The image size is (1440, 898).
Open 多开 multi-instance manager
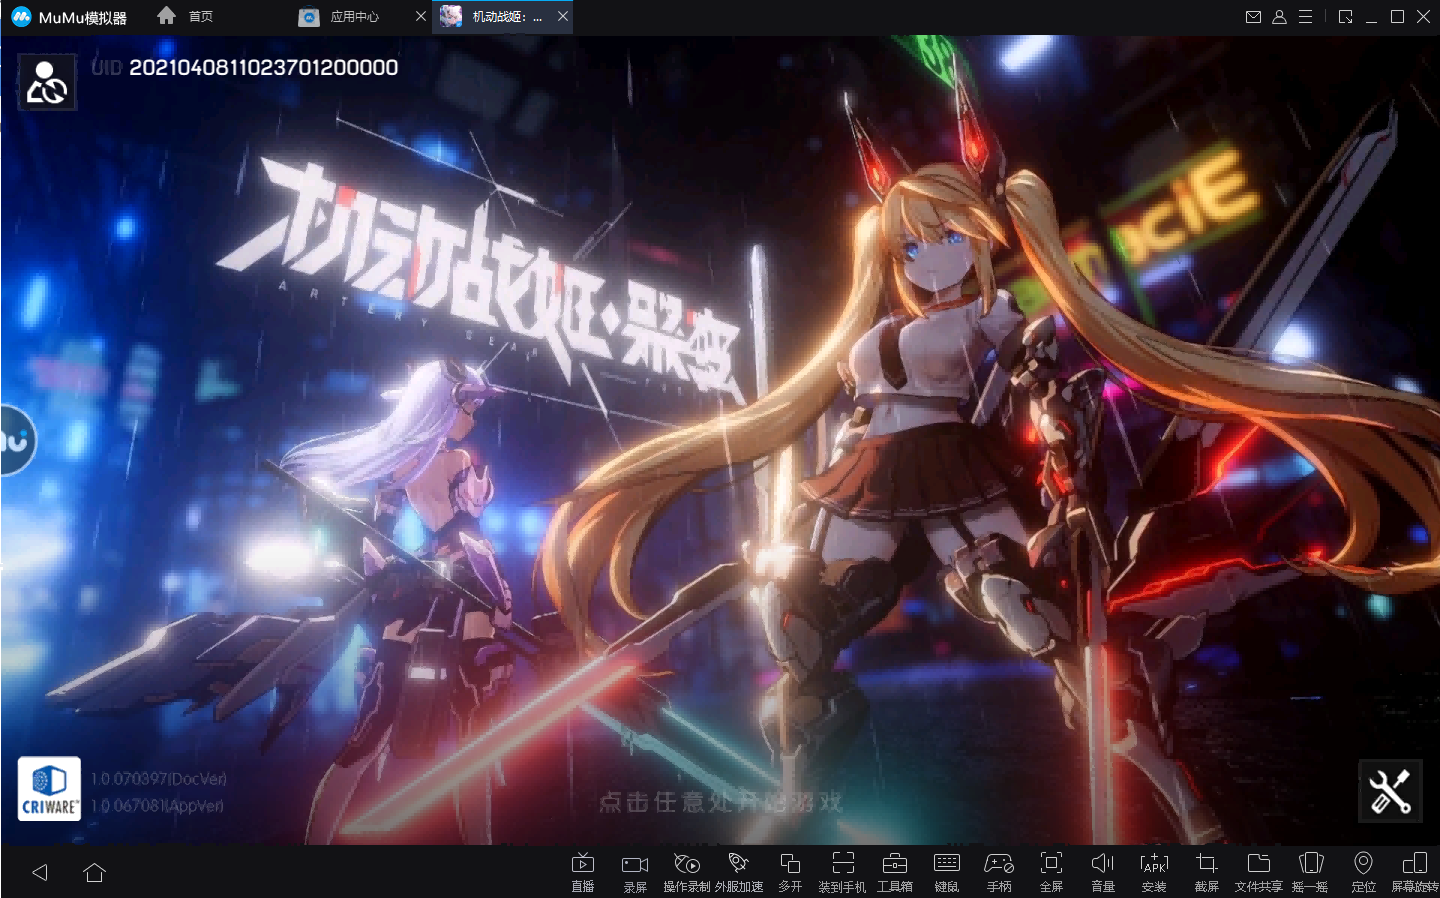tap(790, 872)
